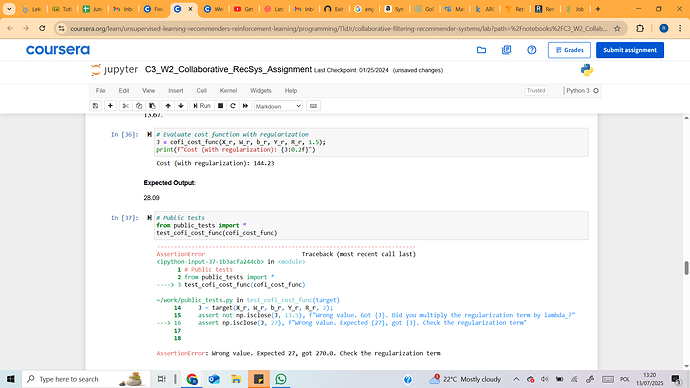Open File Explorer from taskbar
Viewport: 690px width, 388px height.
tap(236, 379)
